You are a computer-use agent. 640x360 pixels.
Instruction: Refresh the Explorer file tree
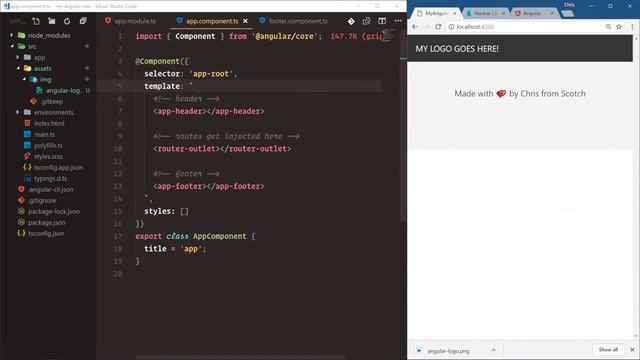[x=67, y=21]
